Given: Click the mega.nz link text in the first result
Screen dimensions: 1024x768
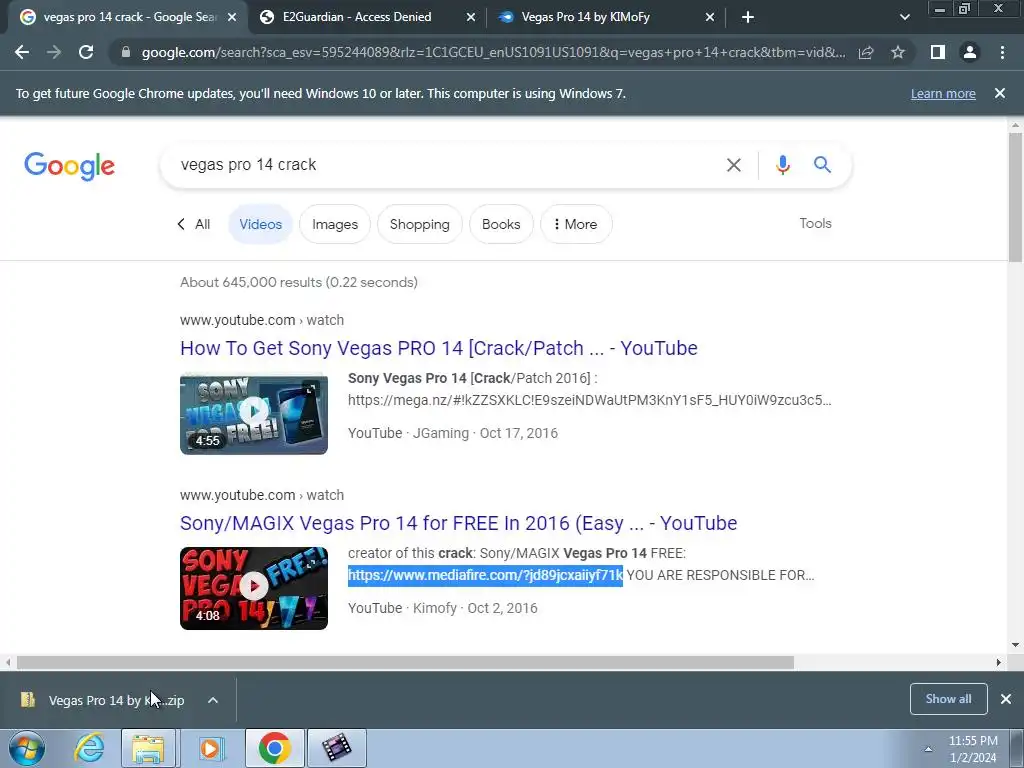Looking at the screenshot, I should (589, 400).
